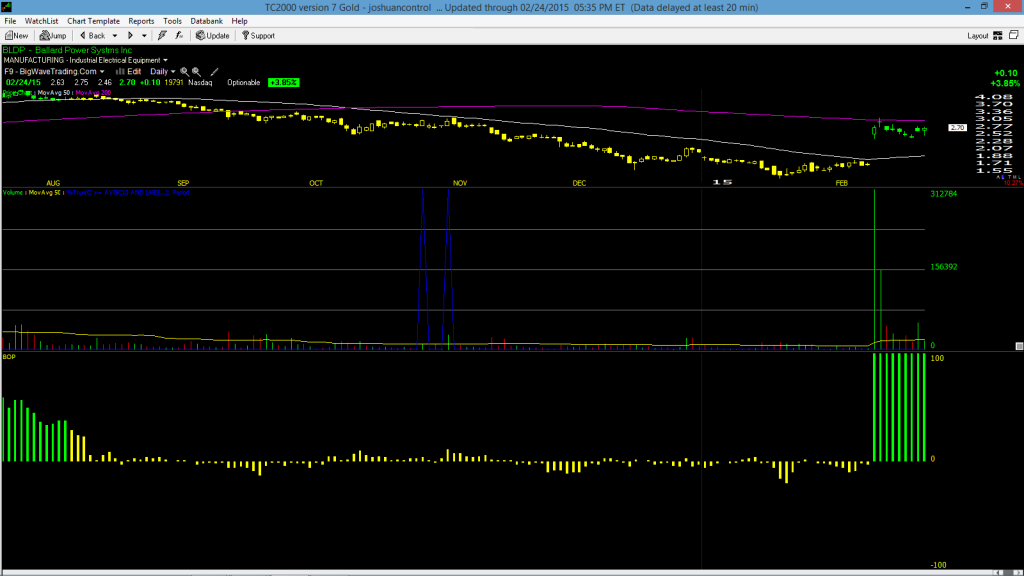
Task: Click the MovAvg 200 price legend label
Action: click(x=93, y=93)
